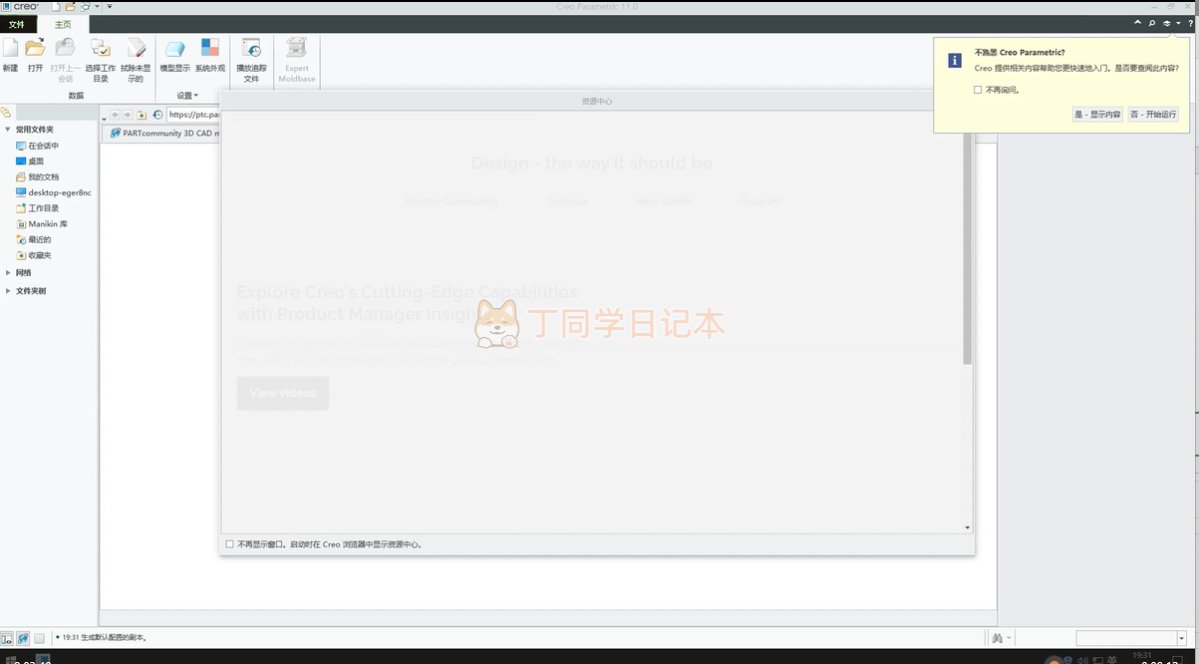1199x664 pixels.
Task: Select the PARTcommunity 3D CAD browser tab
Action: point(164,133)
